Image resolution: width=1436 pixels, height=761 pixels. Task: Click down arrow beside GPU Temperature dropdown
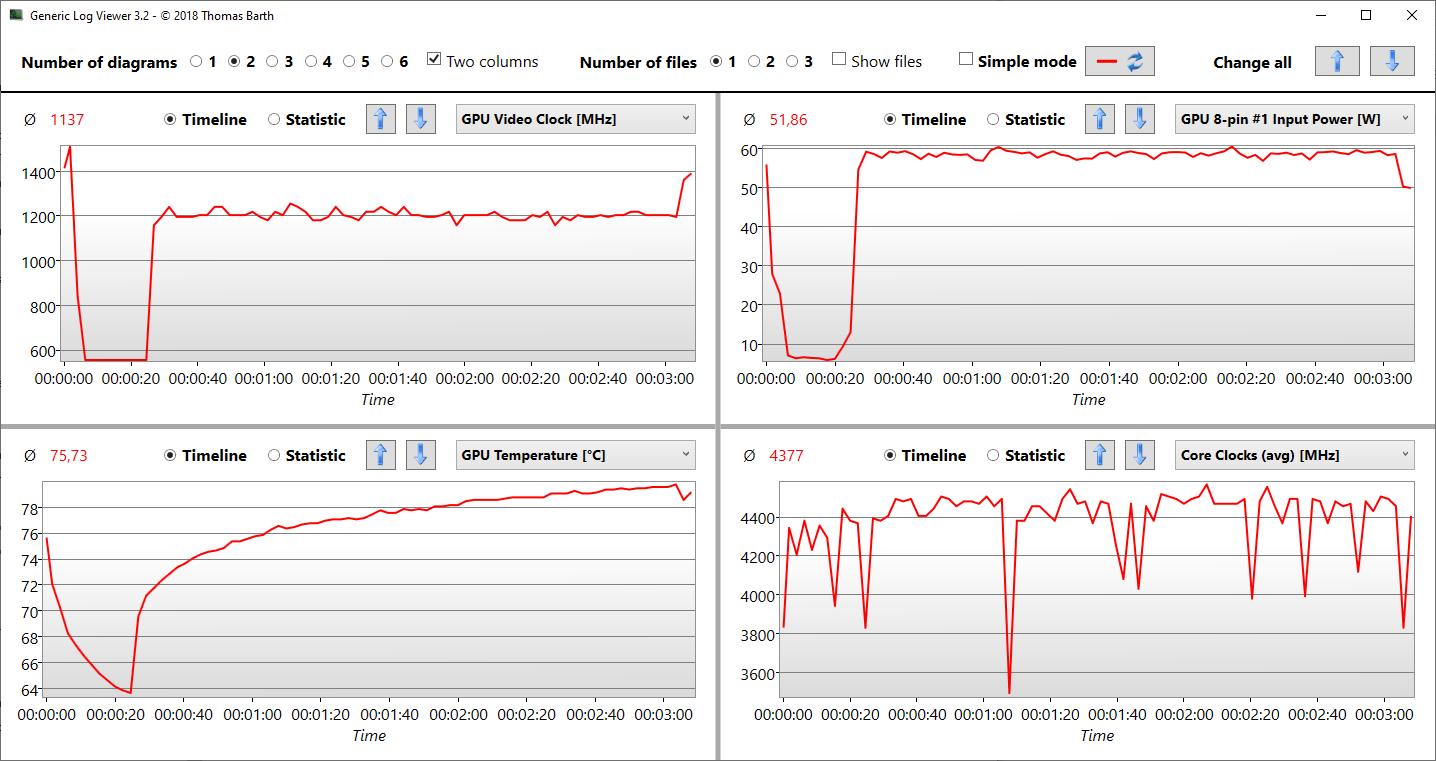(x=420, y=455)
